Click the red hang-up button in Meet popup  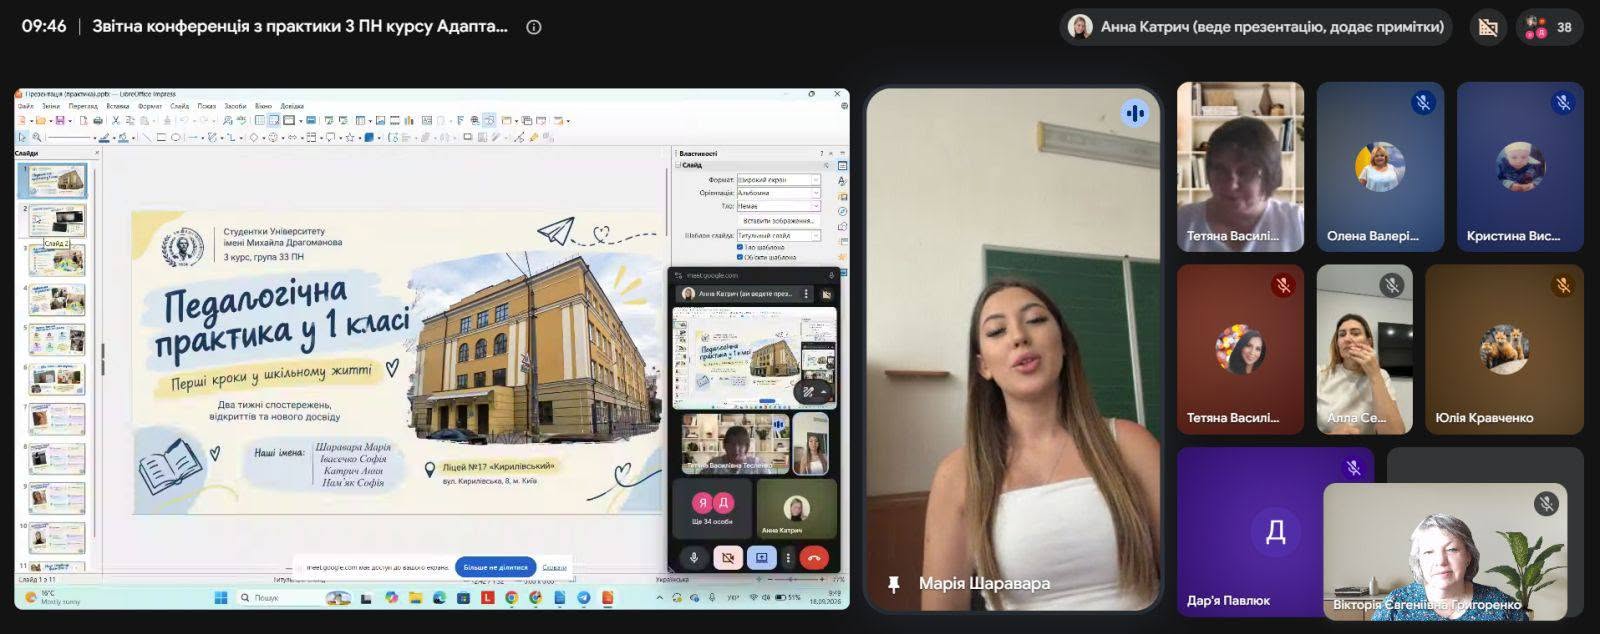click(814, 557)
